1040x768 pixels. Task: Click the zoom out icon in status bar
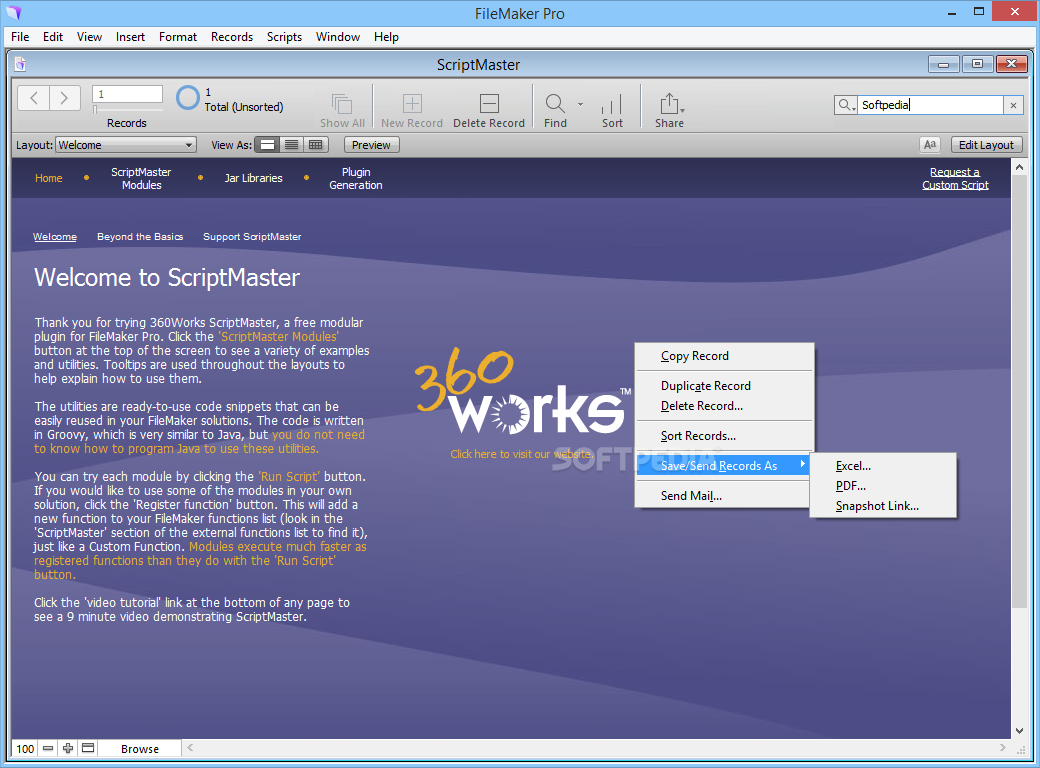tap(48, 748)
